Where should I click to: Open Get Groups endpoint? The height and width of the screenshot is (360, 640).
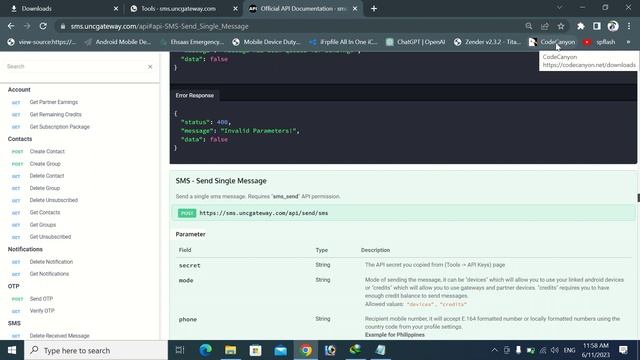(x=42, y=225)
